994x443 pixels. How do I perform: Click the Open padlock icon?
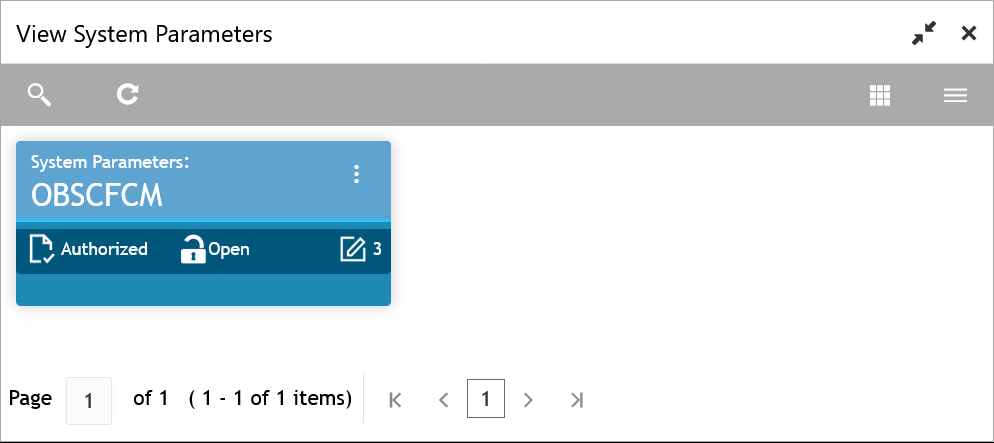pos(193,248)
